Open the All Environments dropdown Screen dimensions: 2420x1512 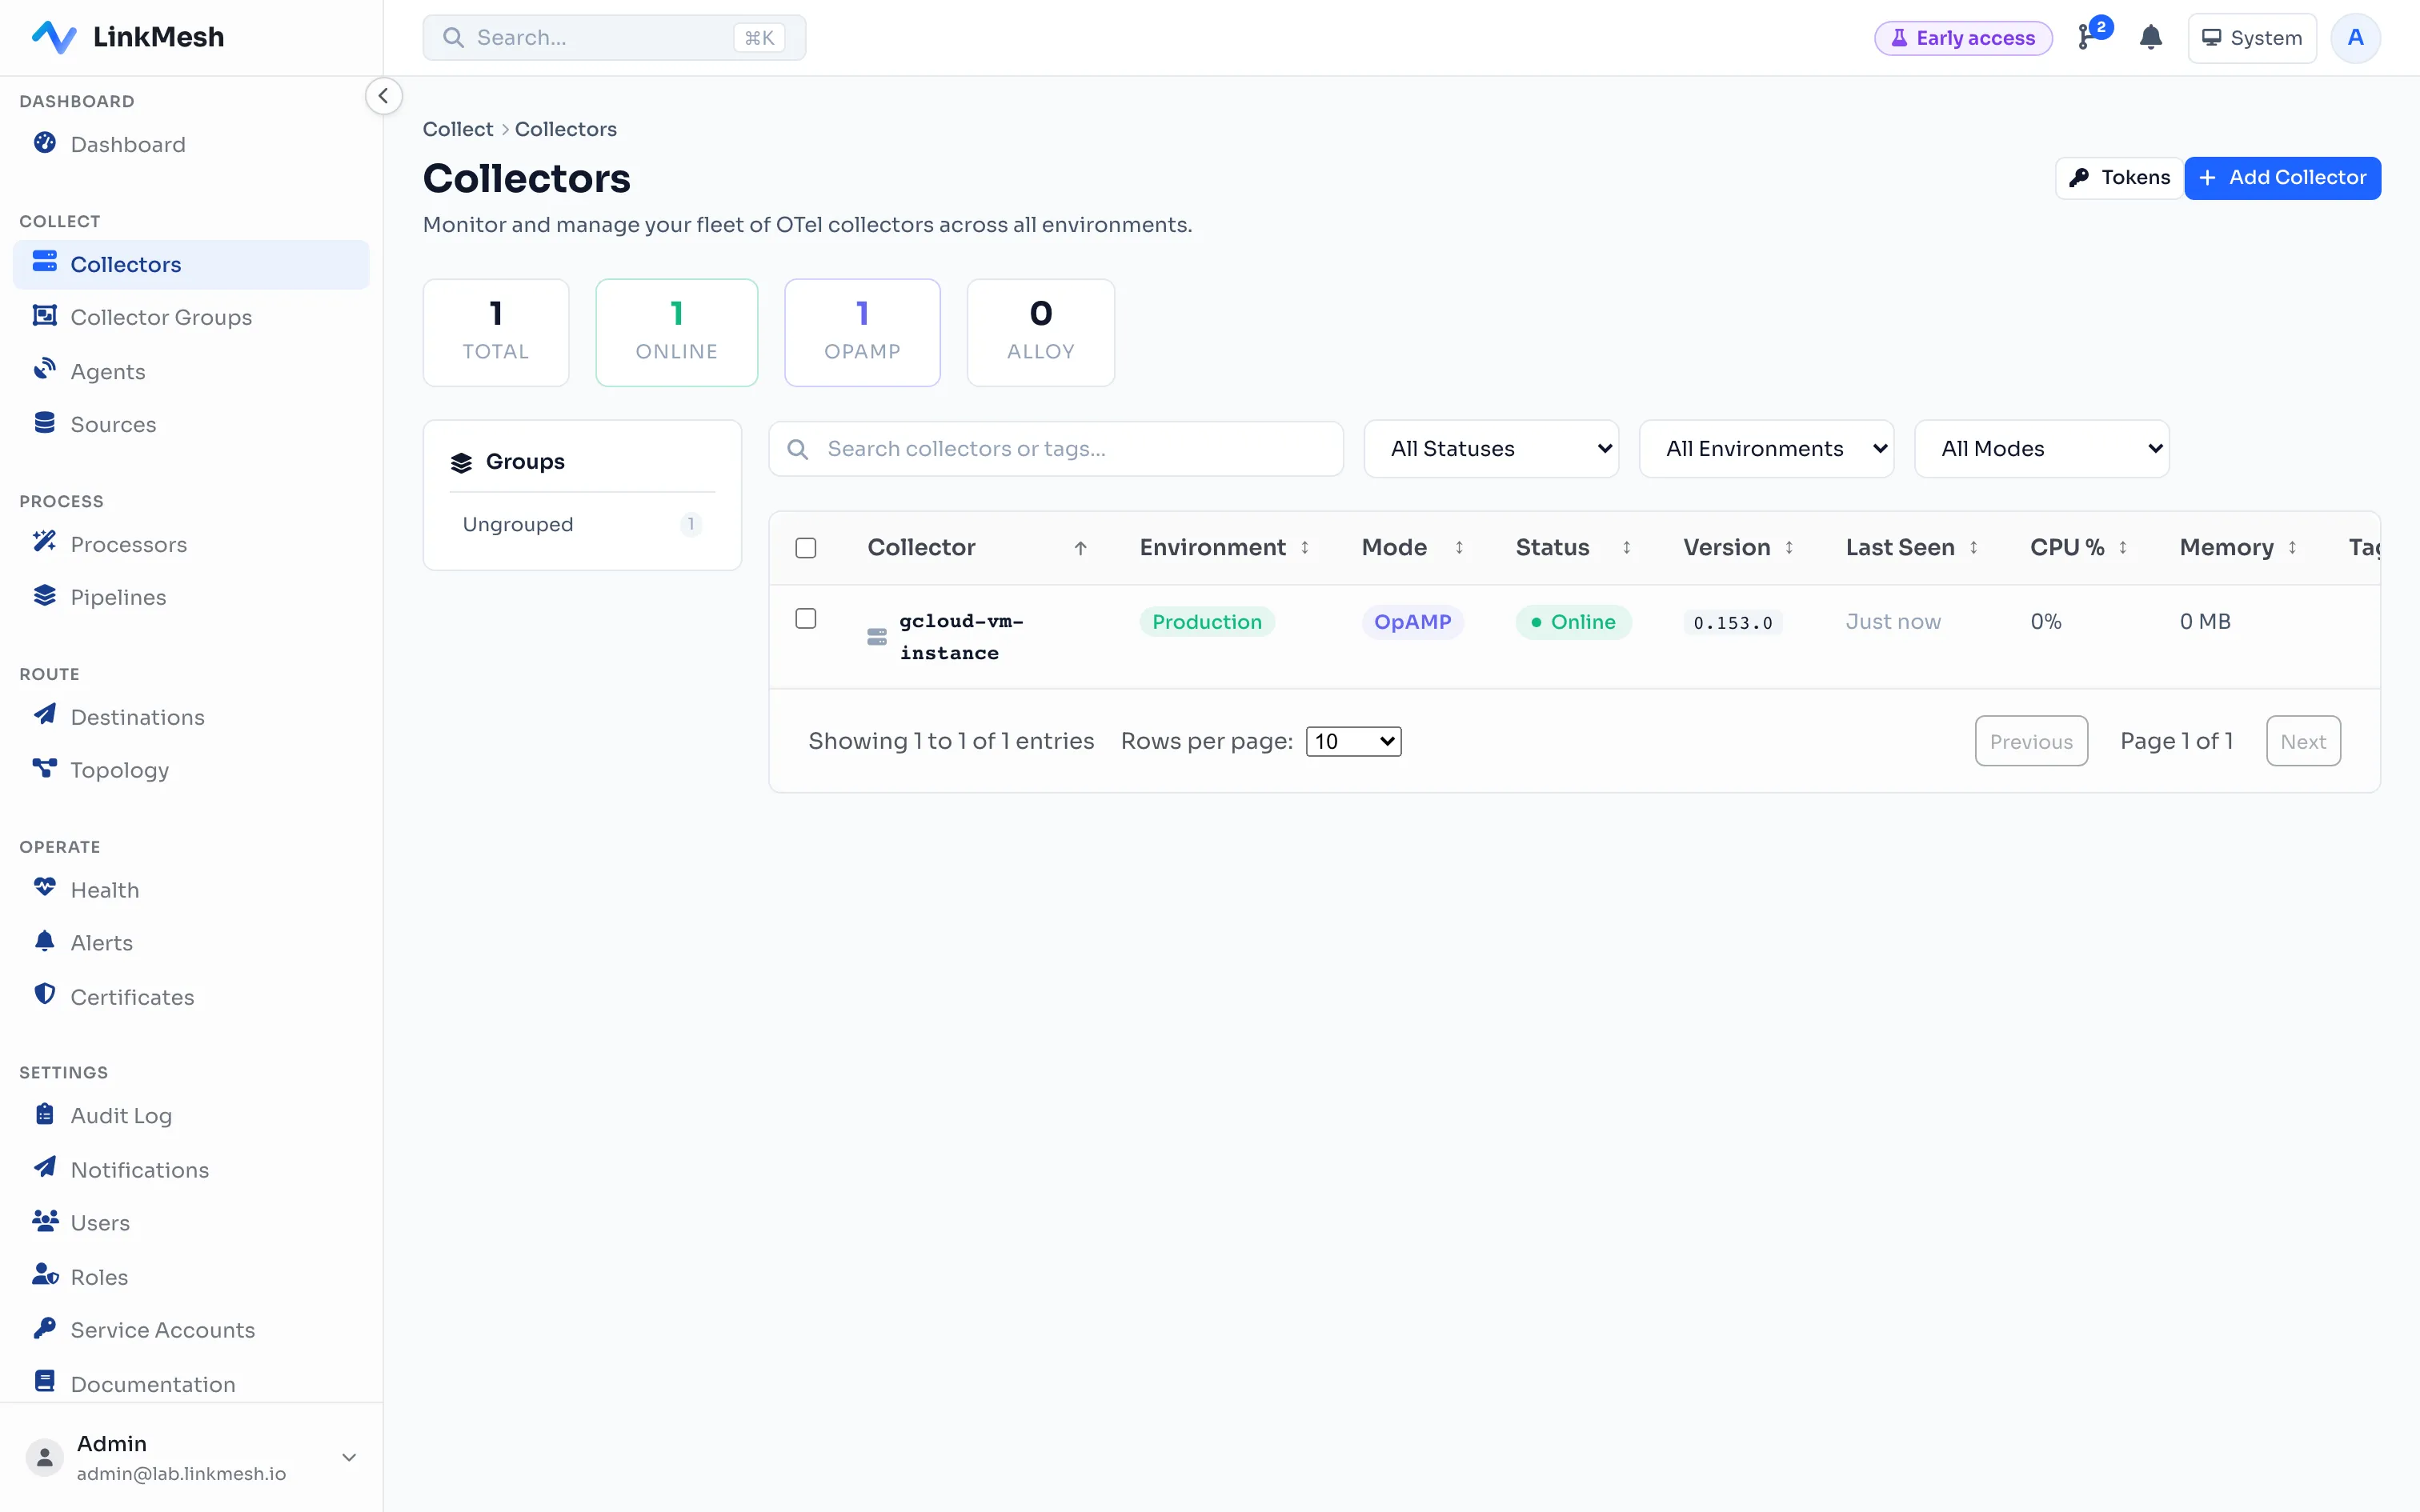1766,449
